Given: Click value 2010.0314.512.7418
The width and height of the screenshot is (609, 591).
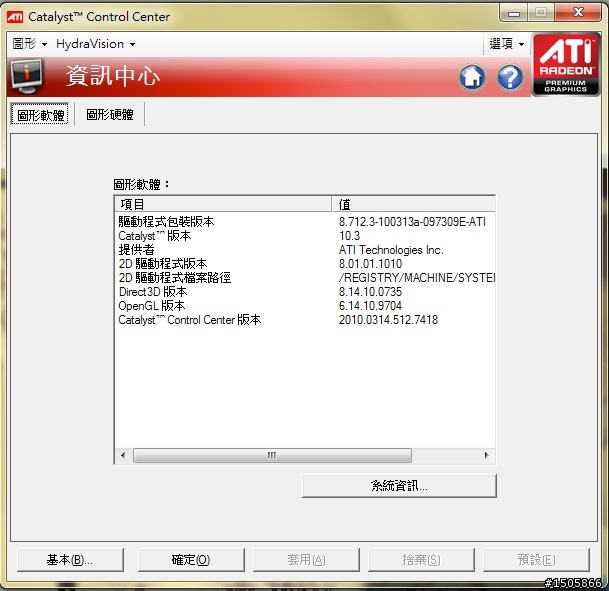Looking at the screenshot, I should pyautogui.click(x=388, y=320).
